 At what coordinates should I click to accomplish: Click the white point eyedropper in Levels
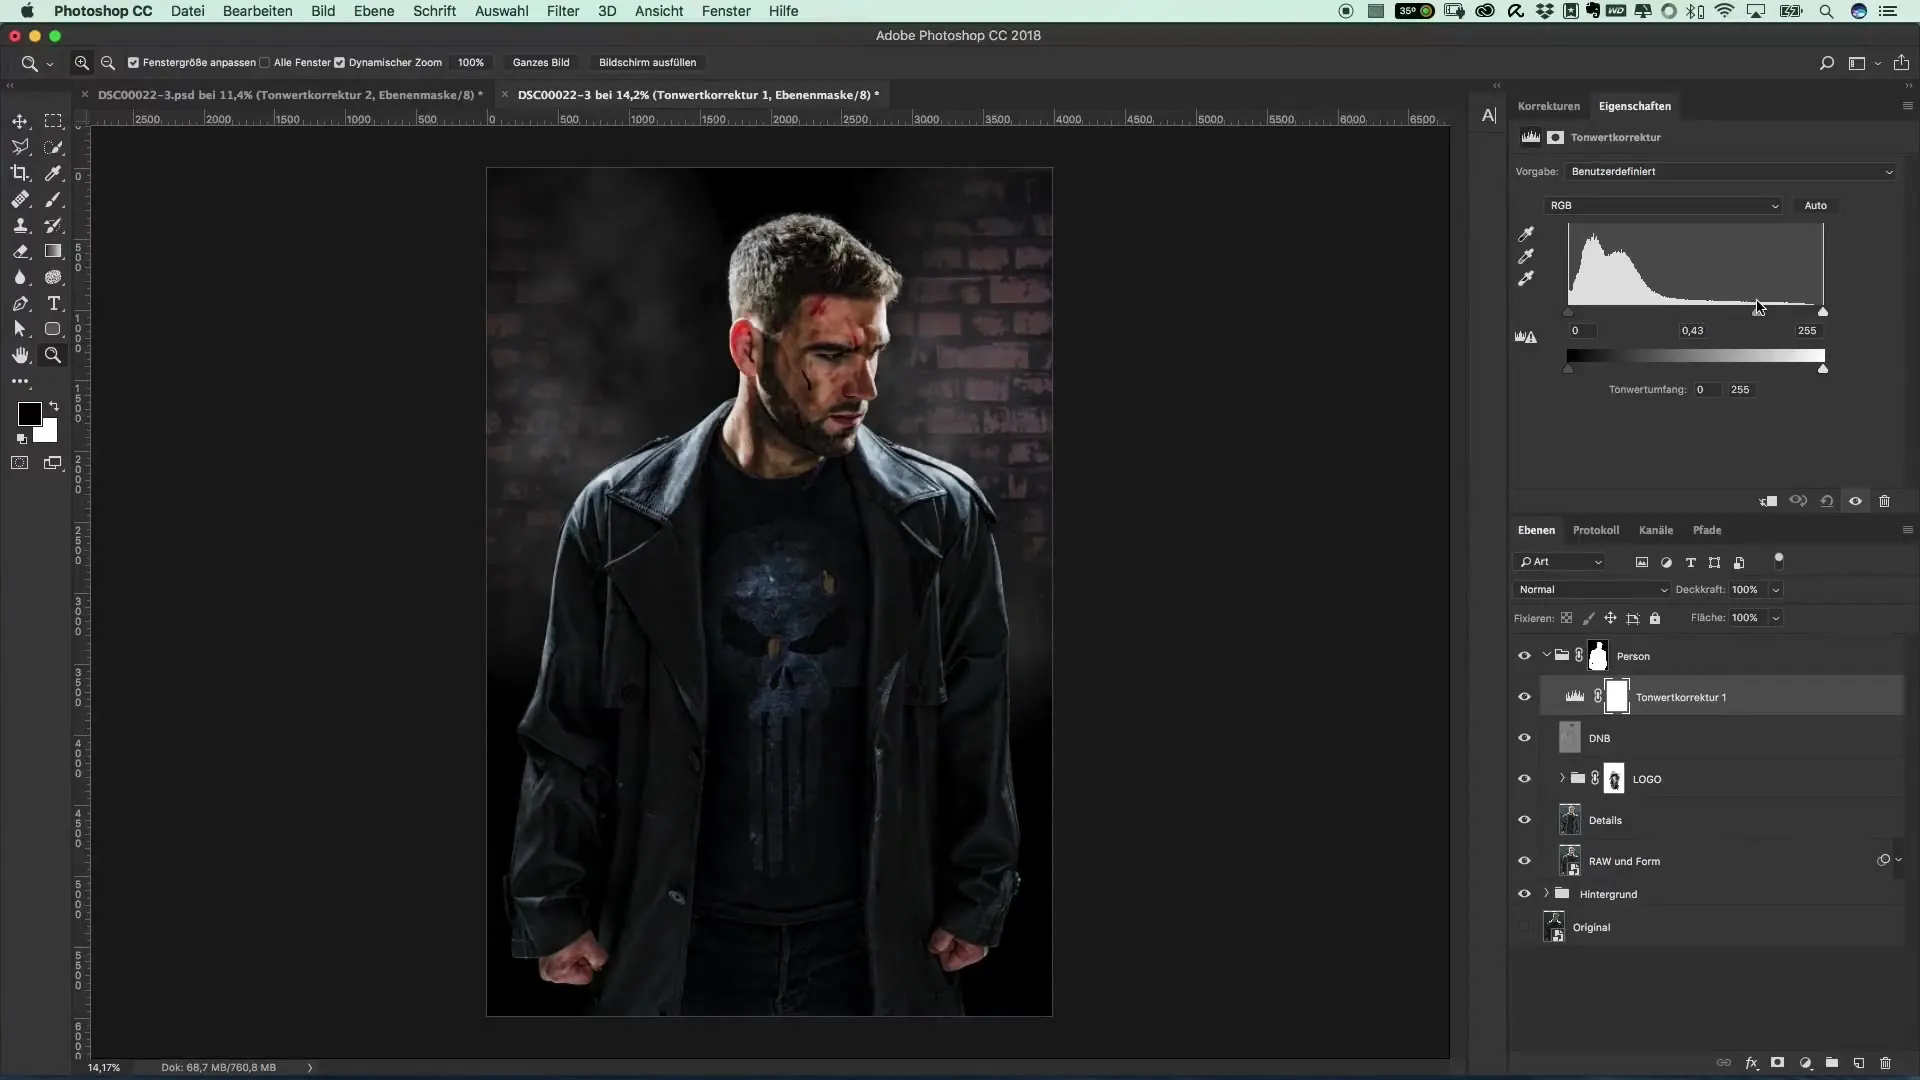(x=1526, y=279)
